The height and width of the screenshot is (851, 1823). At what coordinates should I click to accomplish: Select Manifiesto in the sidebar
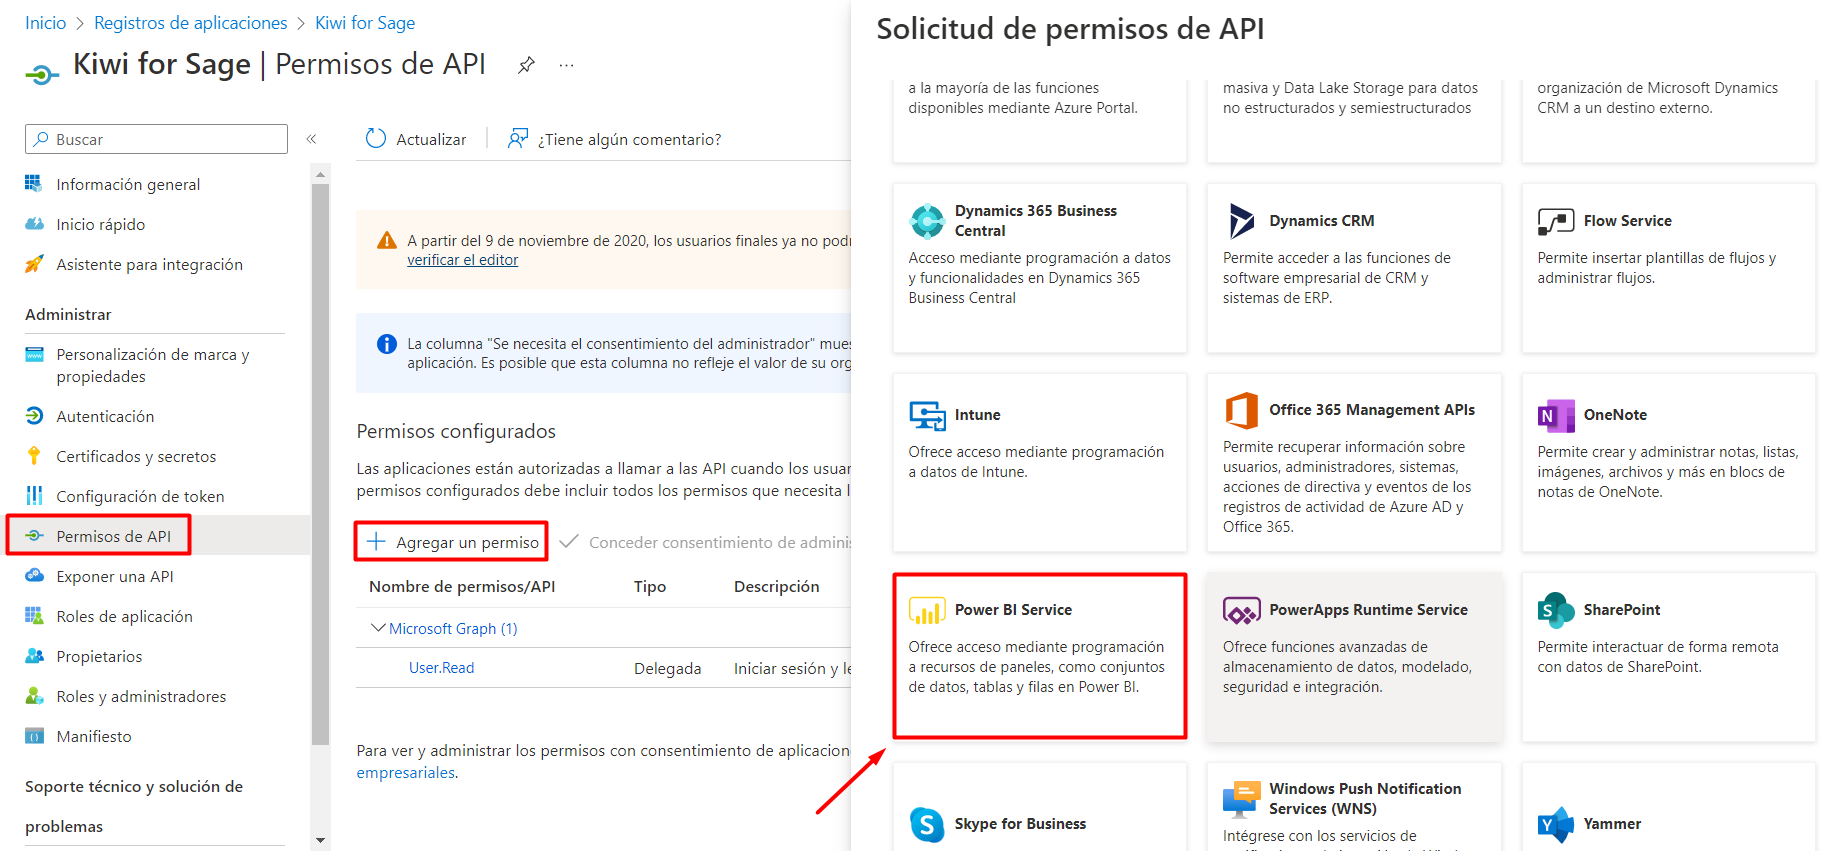point(94,736)
